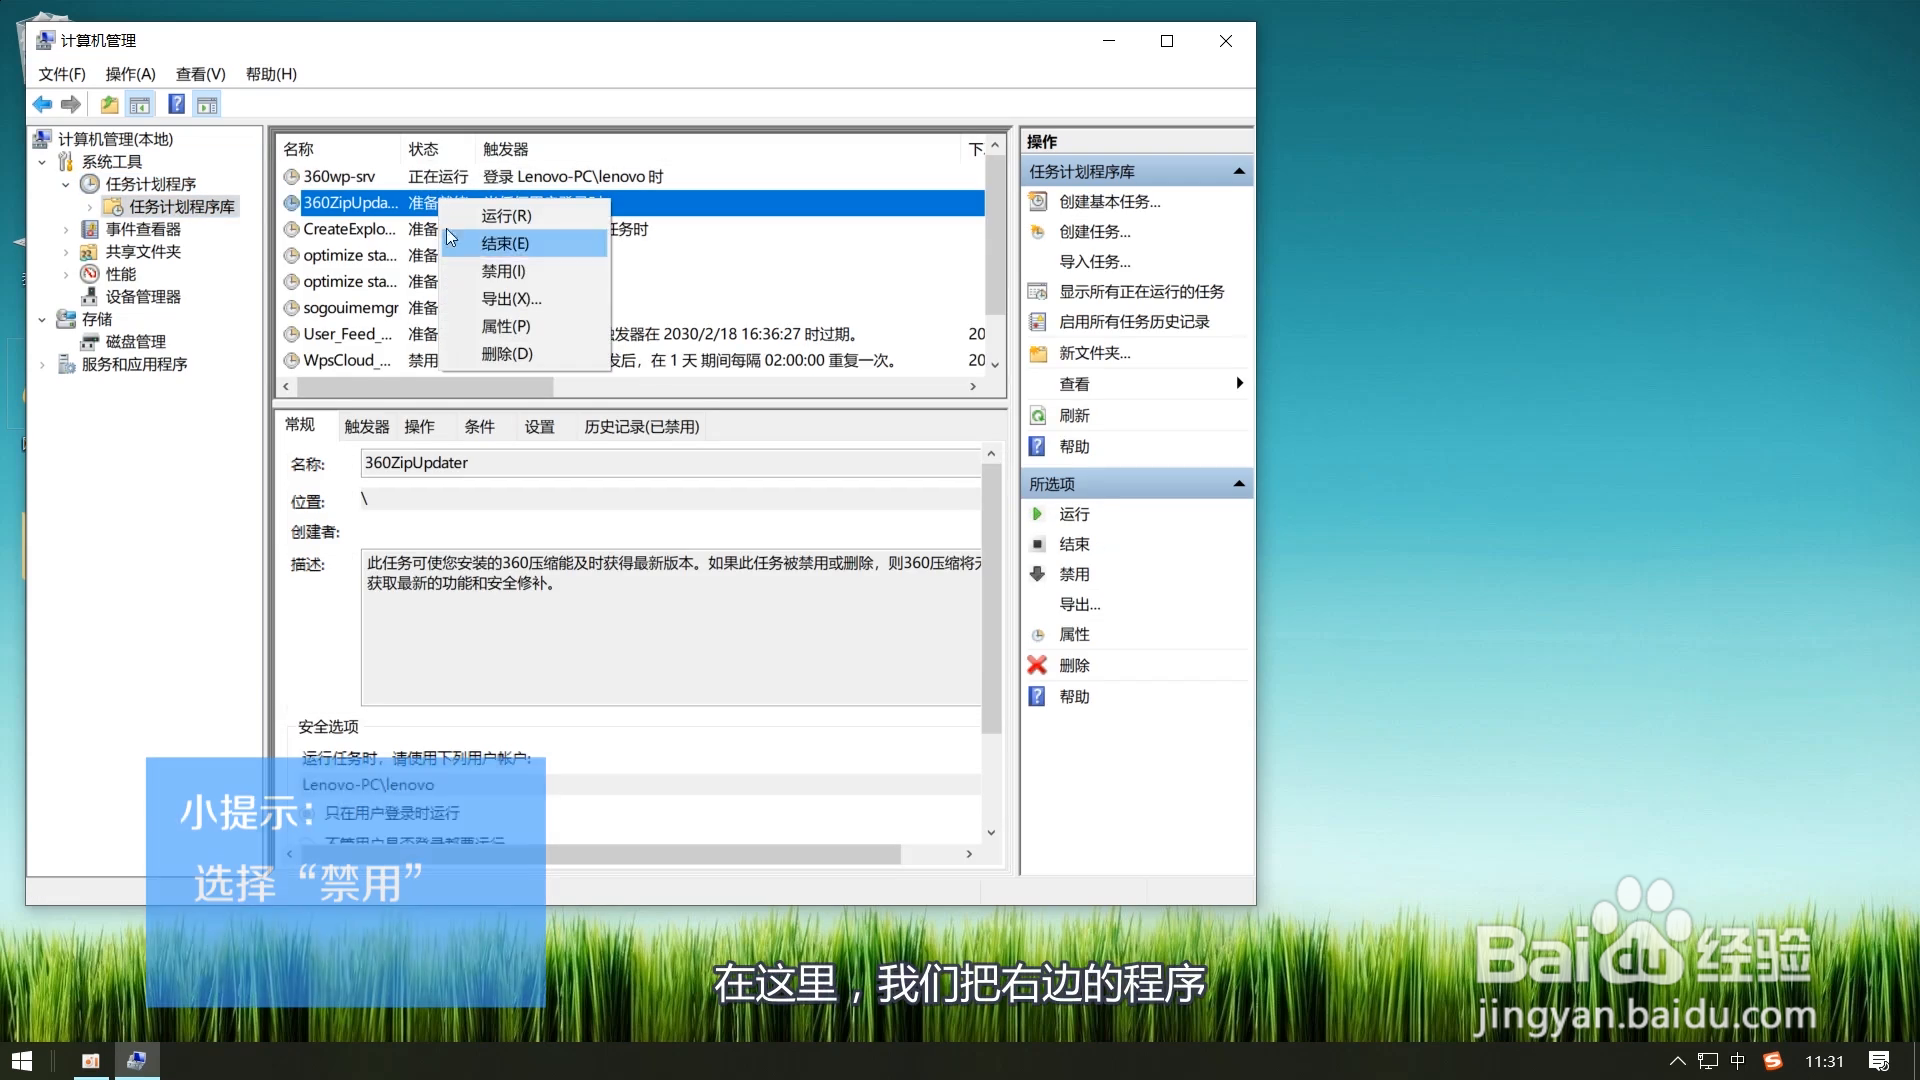
Task: Expand the Services and Applications node
Action: [x=42, y=365]
